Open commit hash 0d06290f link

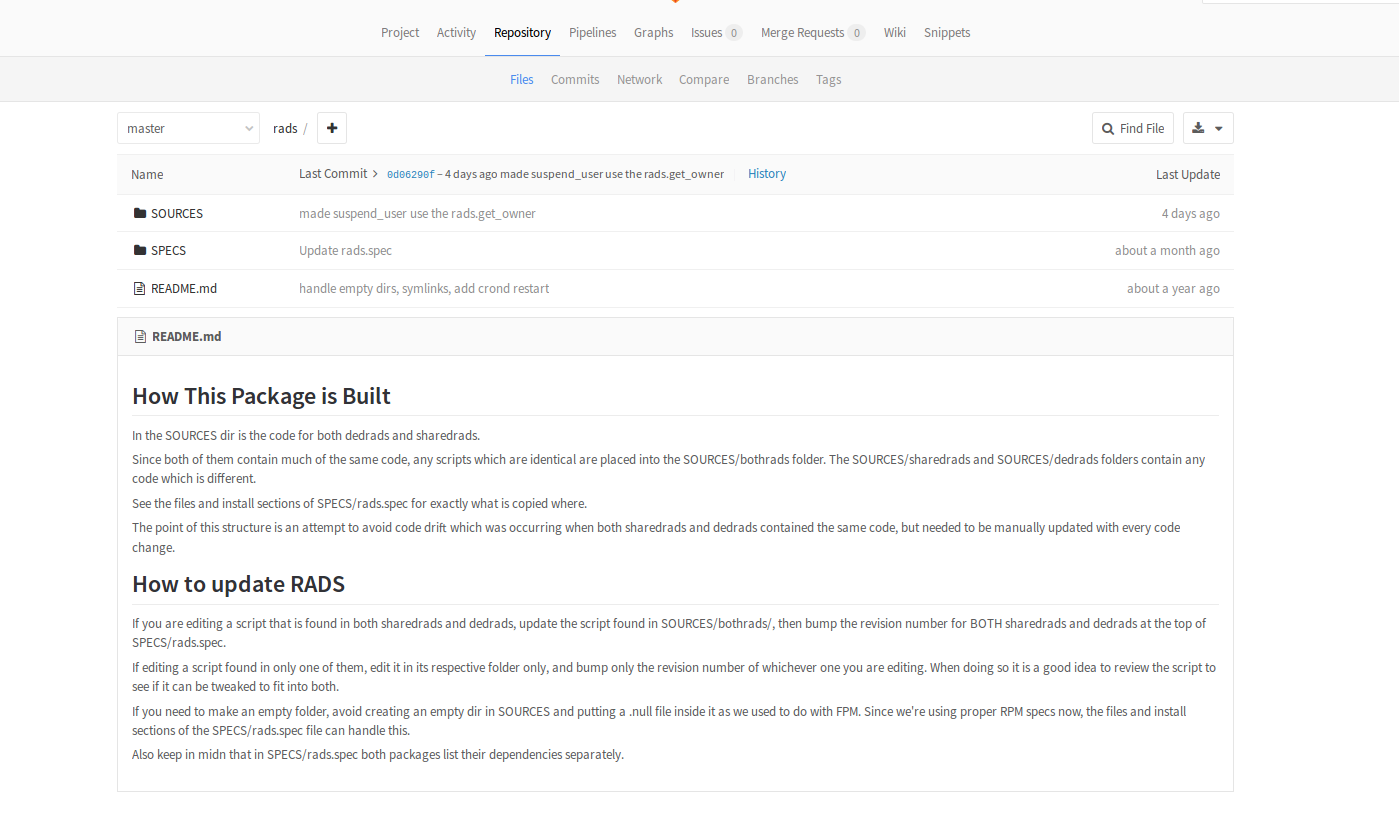410,174
